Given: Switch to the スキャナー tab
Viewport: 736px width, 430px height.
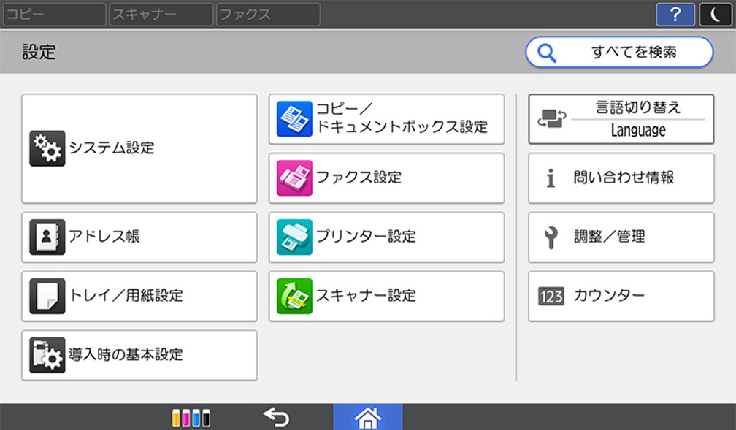Looking at the screenshot, I should [x=160, y=14].
